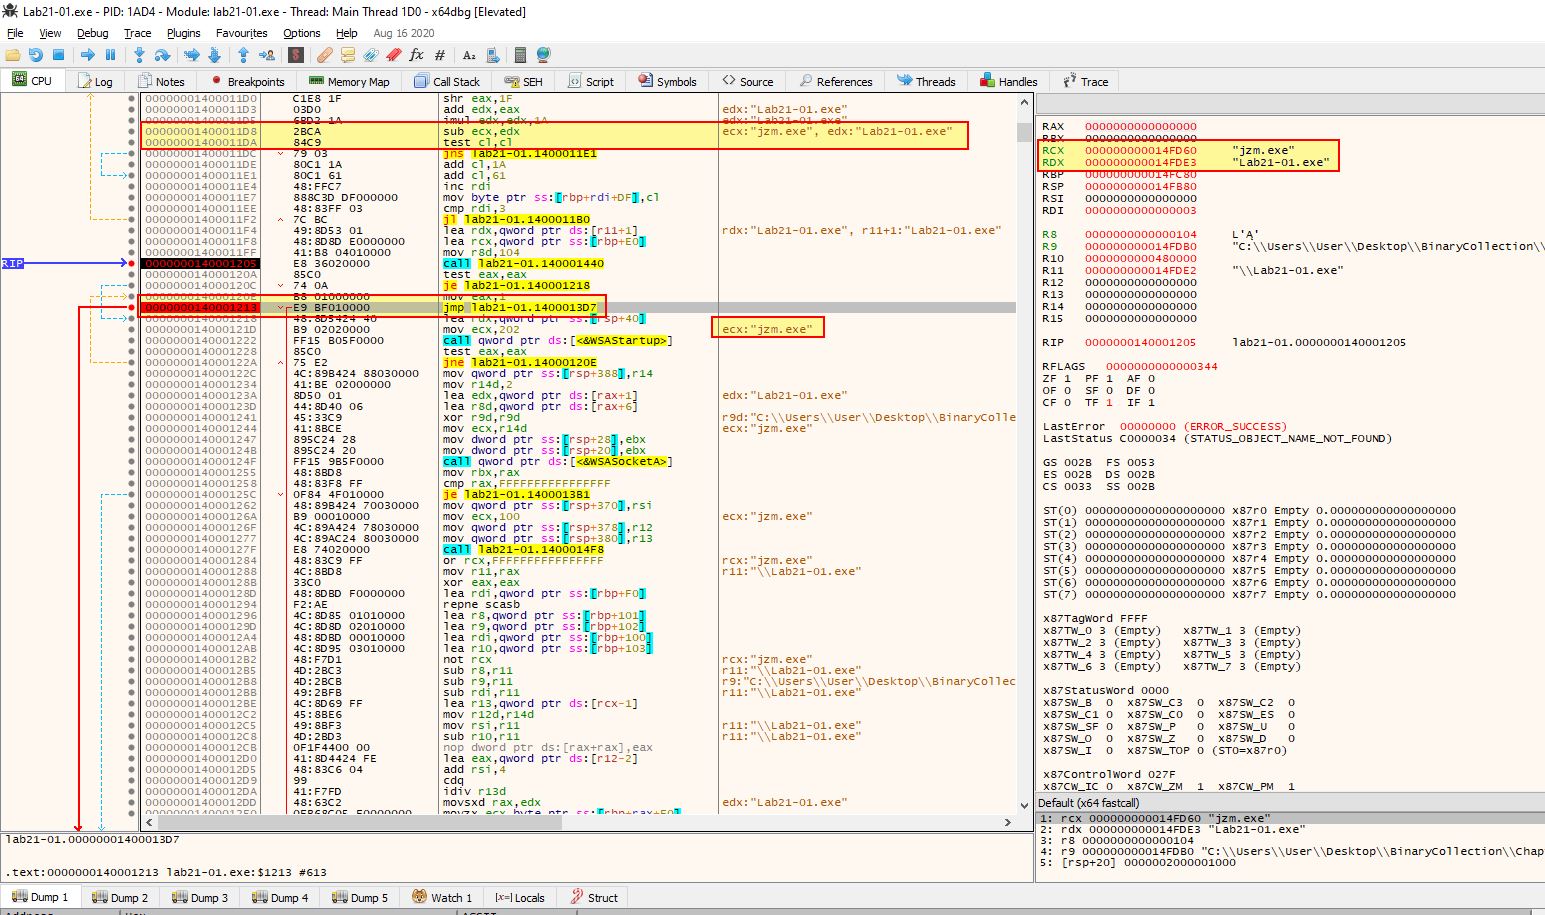This screenshot has height=915, width=1545.
Task: Show variables using the # icon
Action: click(x=439, y=55)
